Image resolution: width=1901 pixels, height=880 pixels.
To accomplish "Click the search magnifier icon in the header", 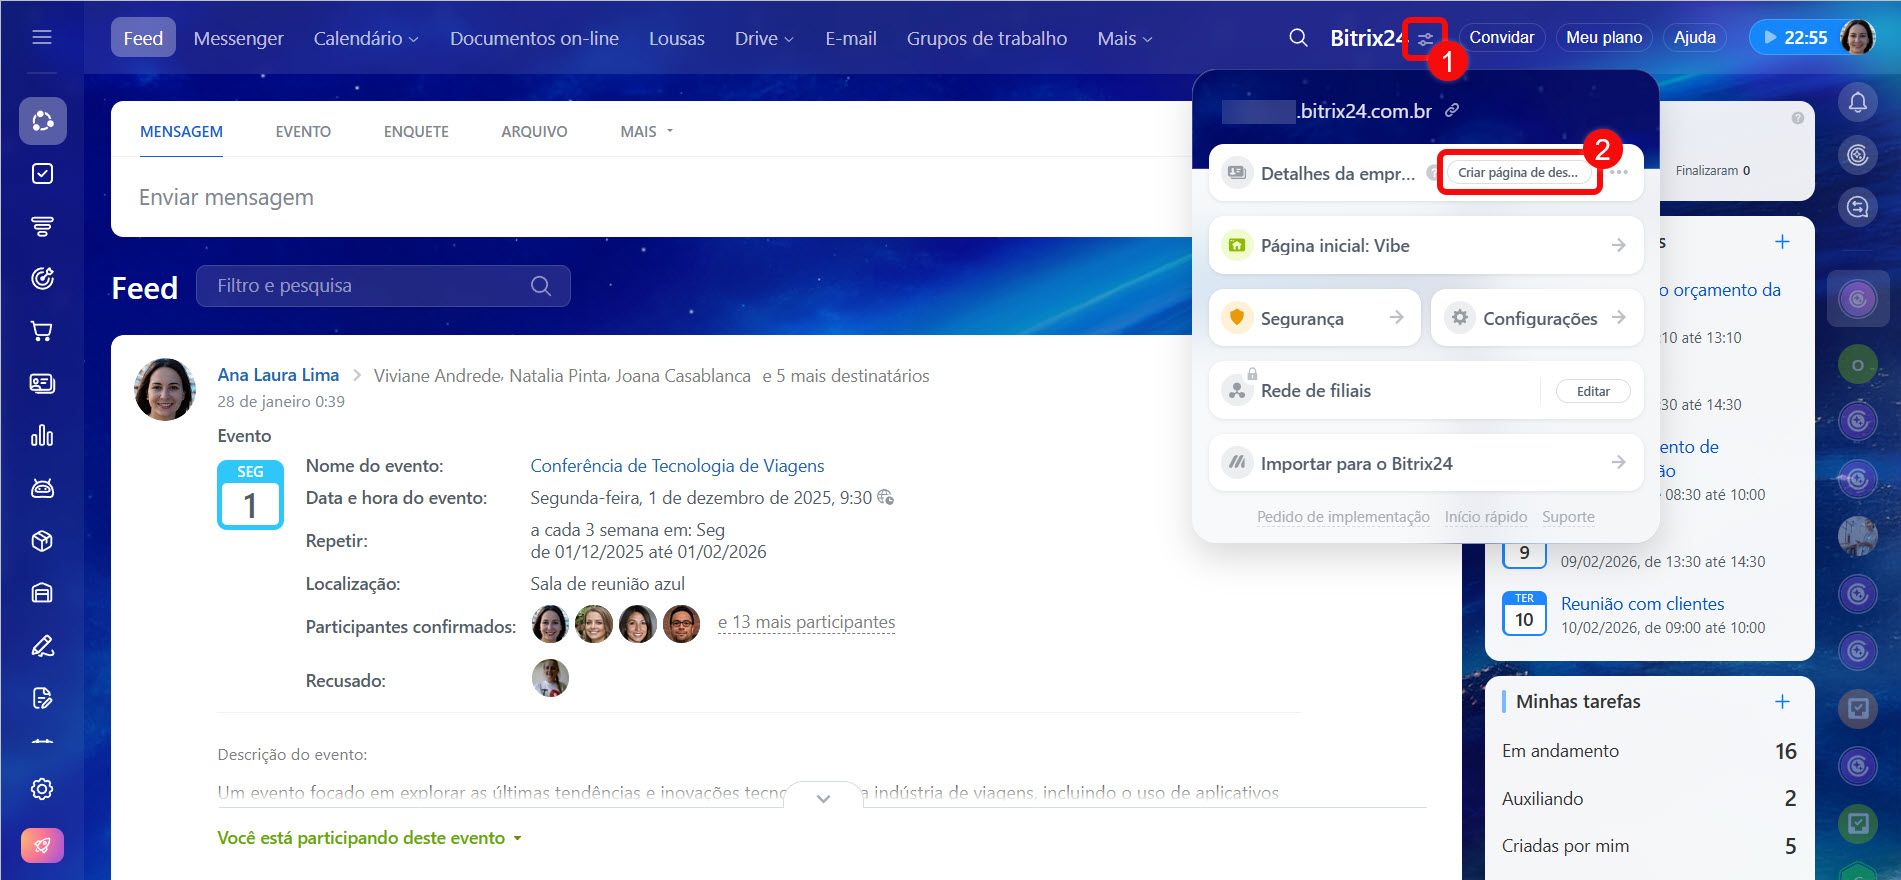I will click(x=1298, y=38).
